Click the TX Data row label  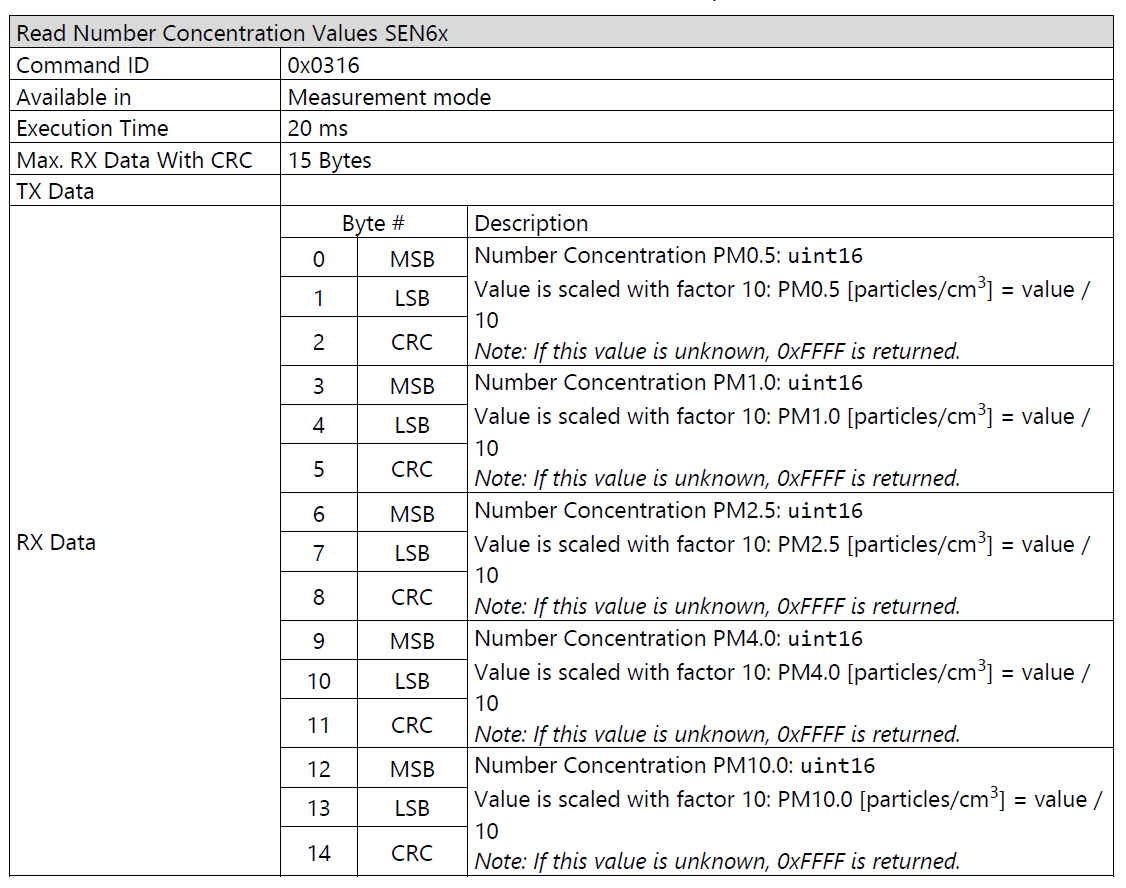tap(55, 192)
